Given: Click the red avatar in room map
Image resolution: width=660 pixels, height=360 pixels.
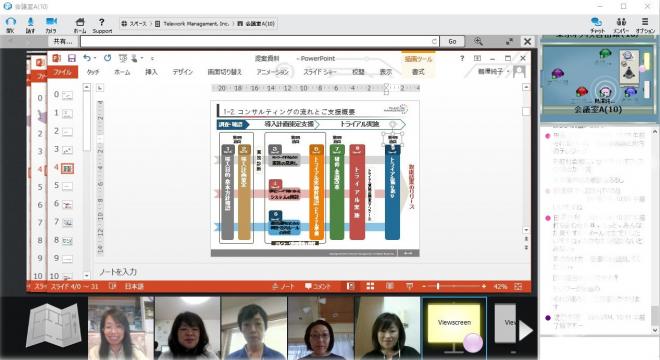Looking at the screenshot, I should [x=582, y=91].
